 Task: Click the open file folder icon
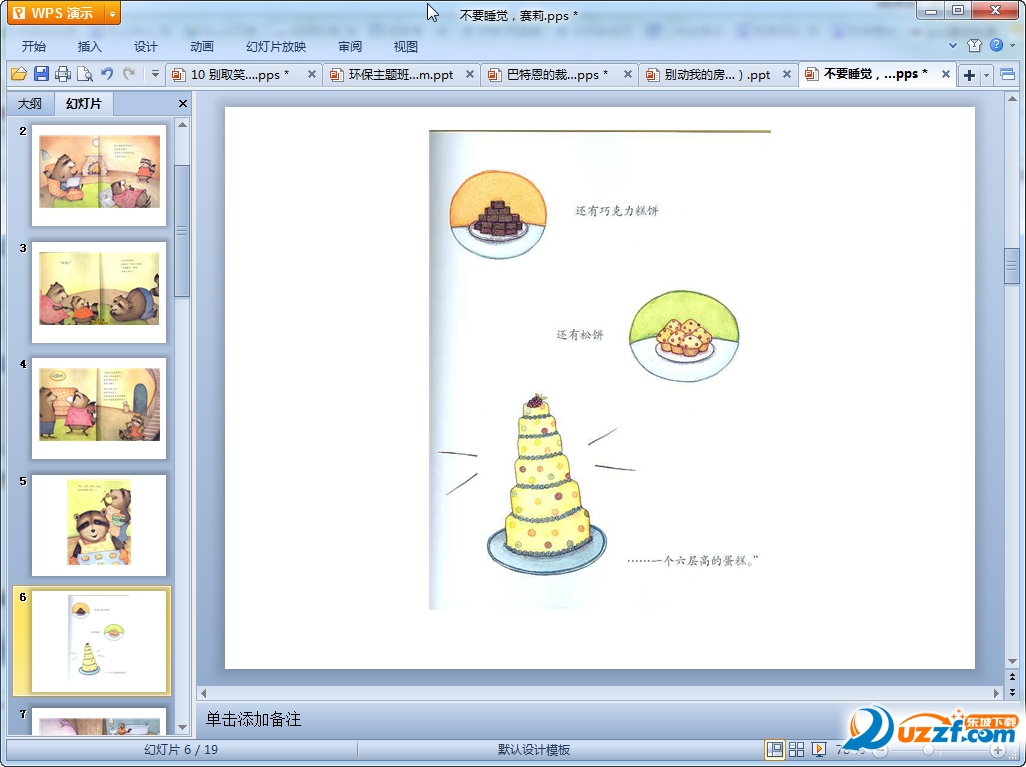click(18, 74)
